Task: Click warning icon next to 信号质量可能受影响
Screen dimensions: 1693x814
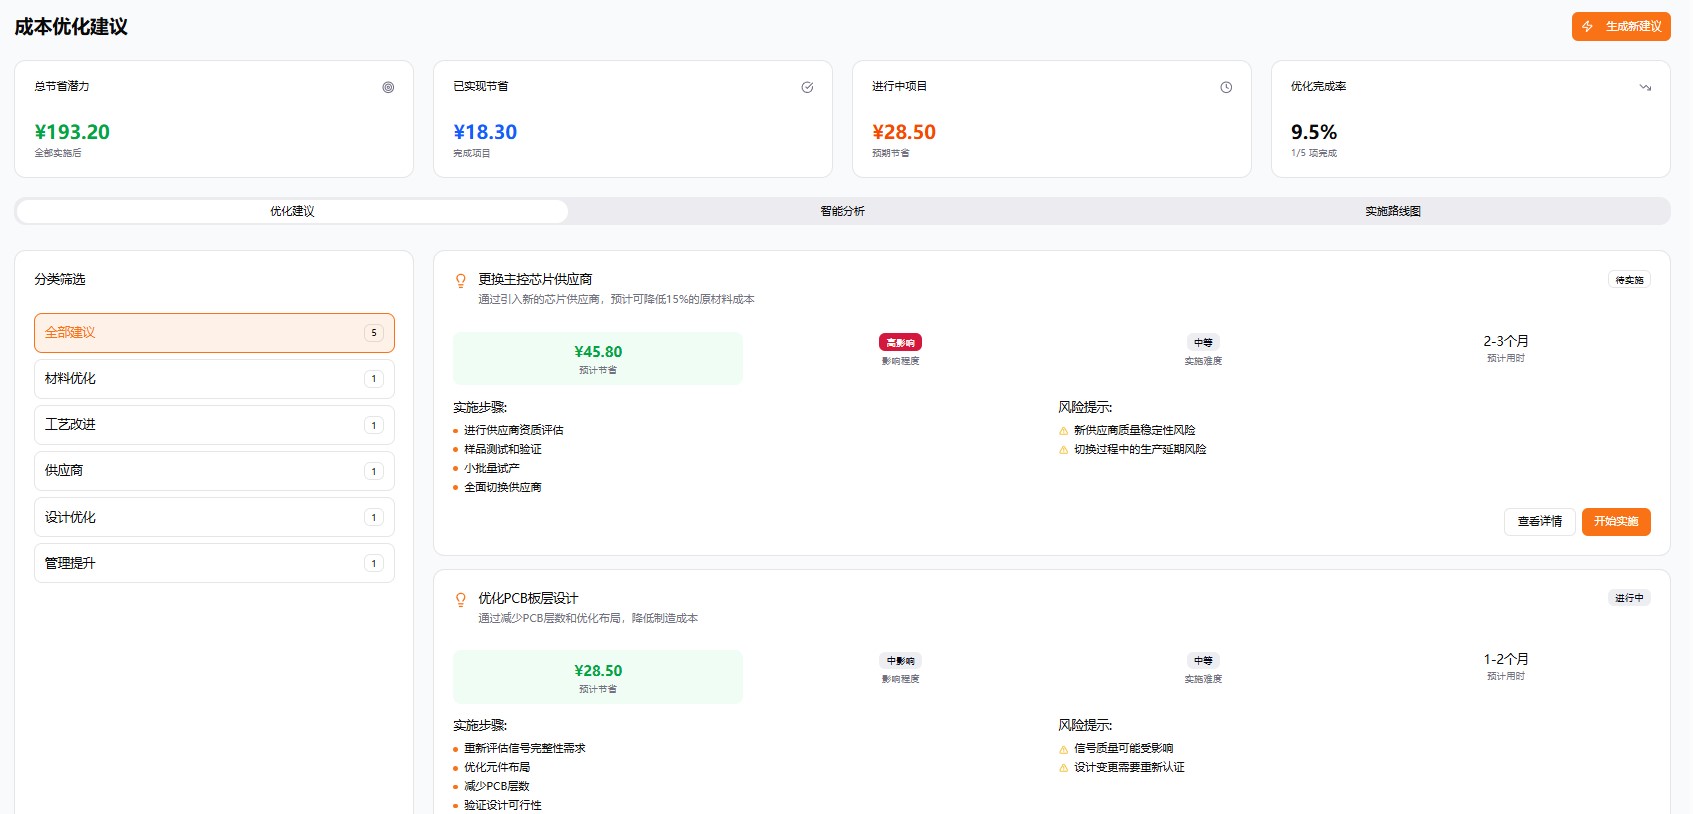Action: pos(1063,749)
